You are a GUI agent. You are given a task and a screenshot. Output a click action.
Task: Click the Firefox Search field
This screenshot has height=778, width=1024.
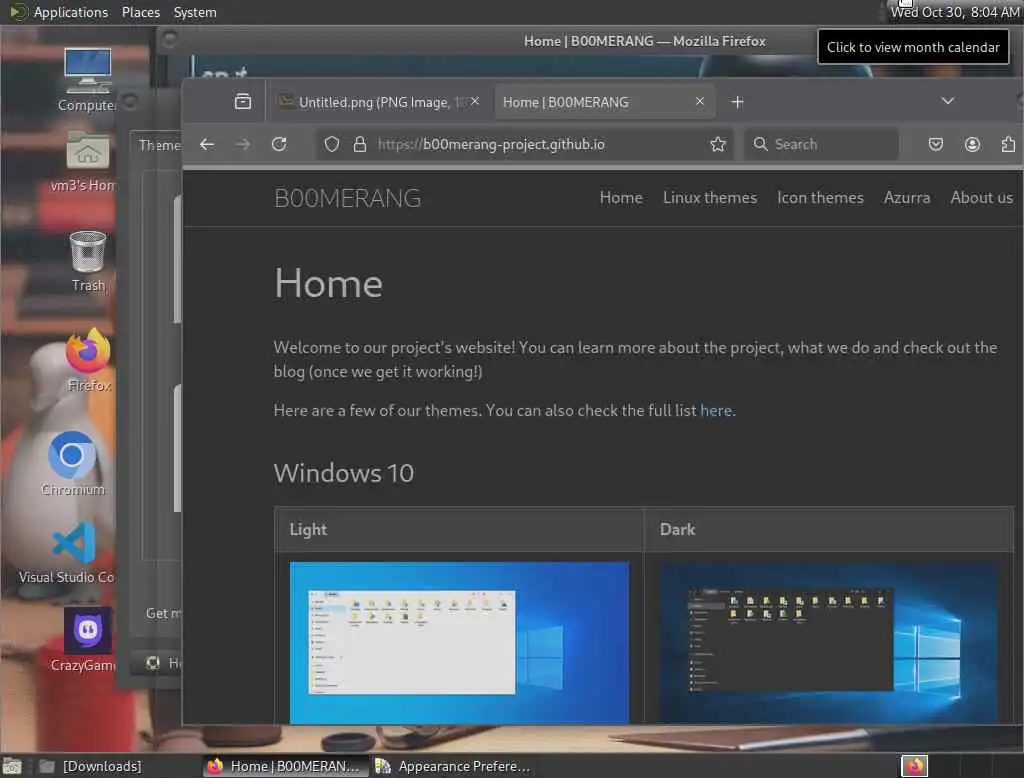[822, 144]
